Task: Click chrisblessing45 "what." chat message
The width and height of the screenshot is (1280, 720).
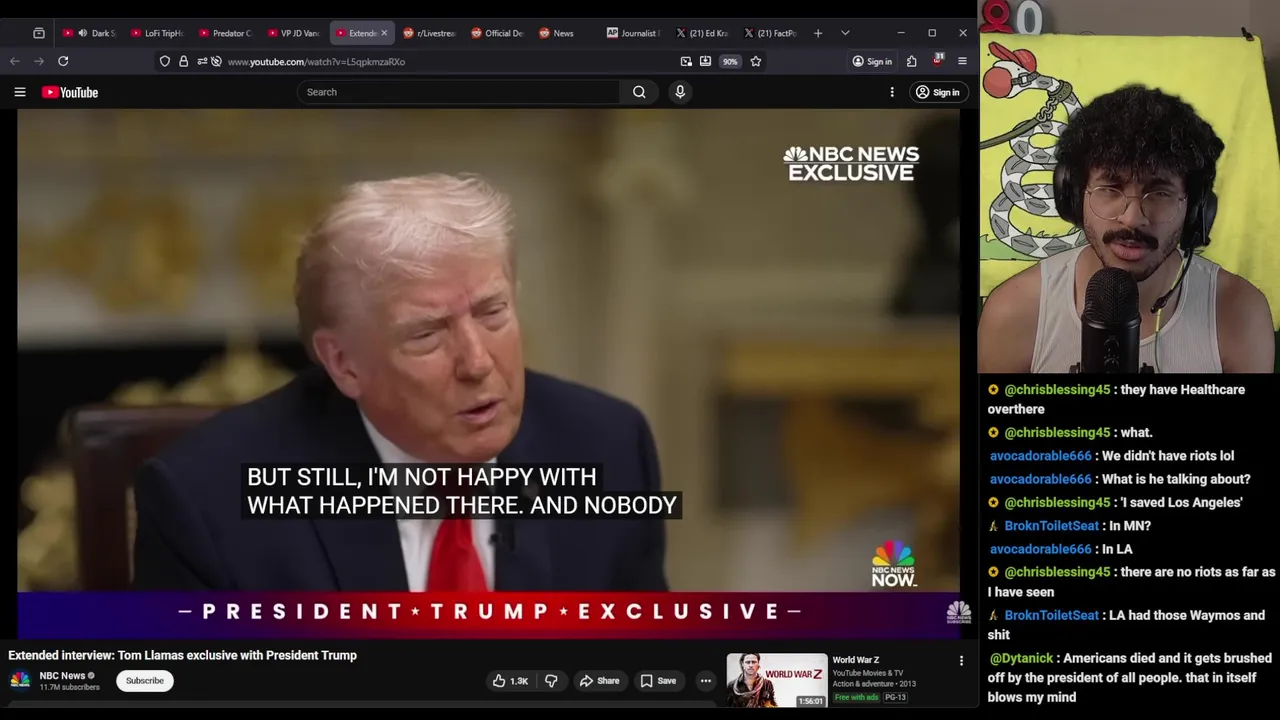Action: (x=1070, y=432)
